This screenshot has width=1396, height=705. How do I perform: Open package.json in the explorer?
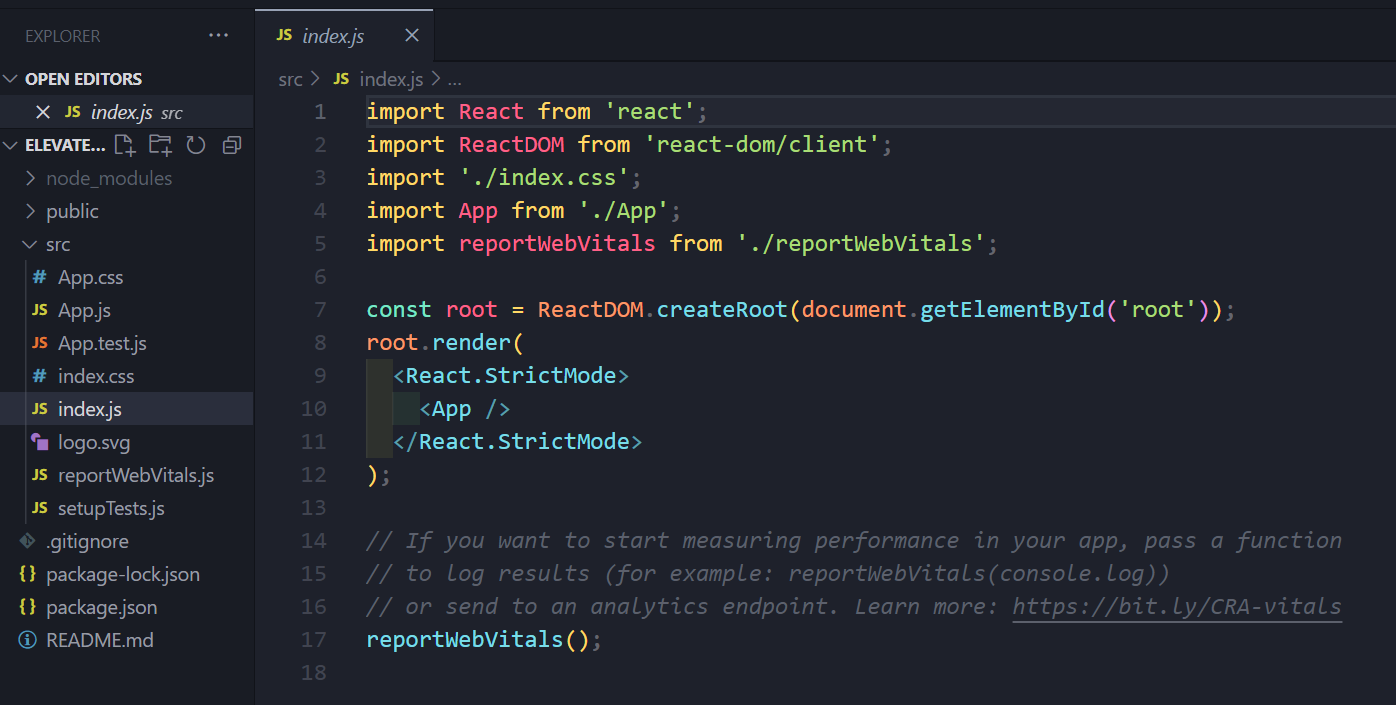[101, 607]
